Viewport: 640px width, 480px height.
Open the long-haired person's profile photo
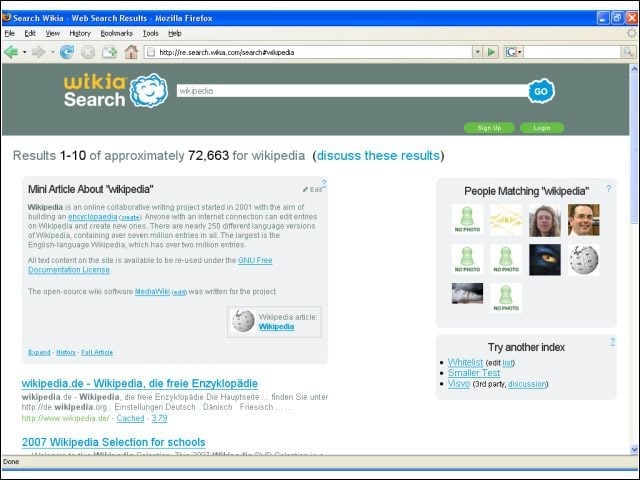pyautogui.click(x=545, y=220)
